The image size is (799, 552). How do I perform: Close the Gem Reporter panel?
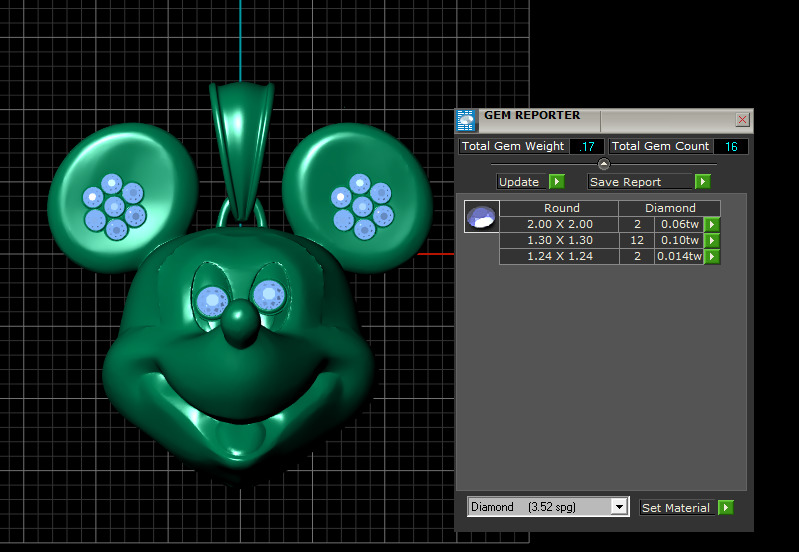[742, 119]
